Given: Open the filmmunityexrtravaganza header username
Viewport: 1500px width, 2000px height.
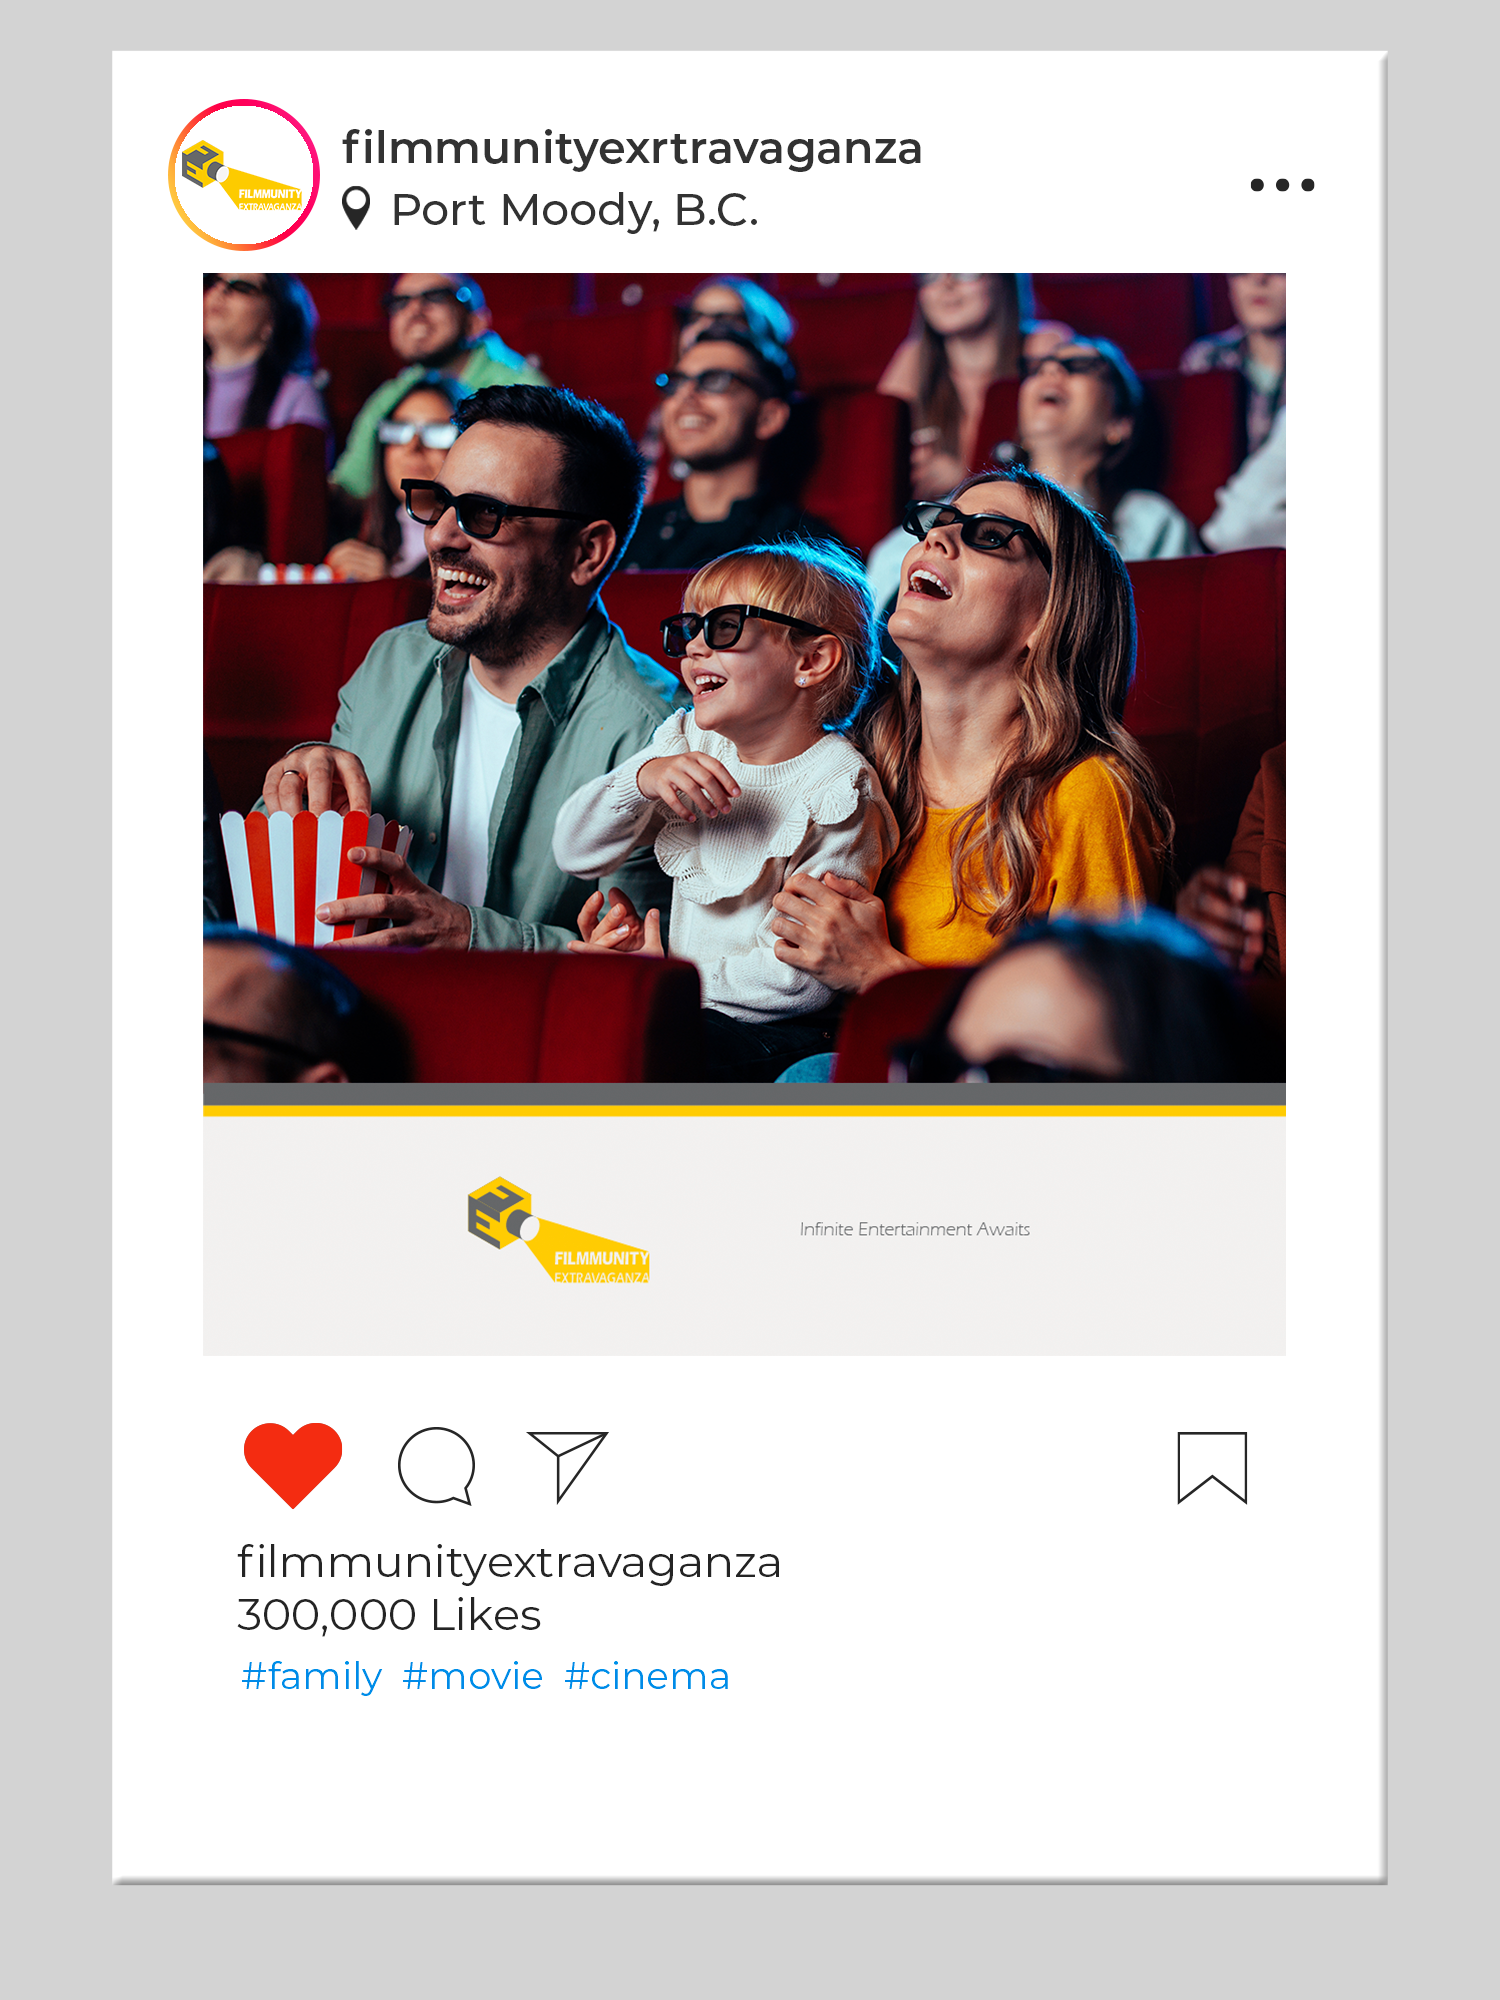Looking at the screenshot, I should pyautogui.click(x=632, y=148).
